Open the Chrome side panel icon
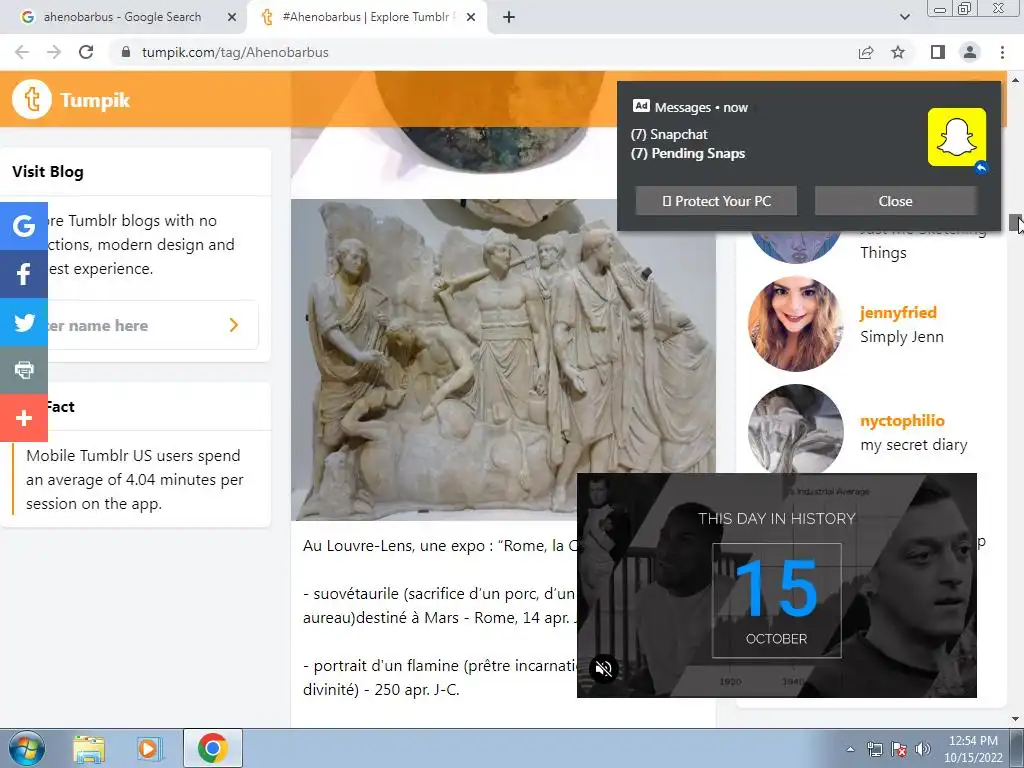 [938, 52]
